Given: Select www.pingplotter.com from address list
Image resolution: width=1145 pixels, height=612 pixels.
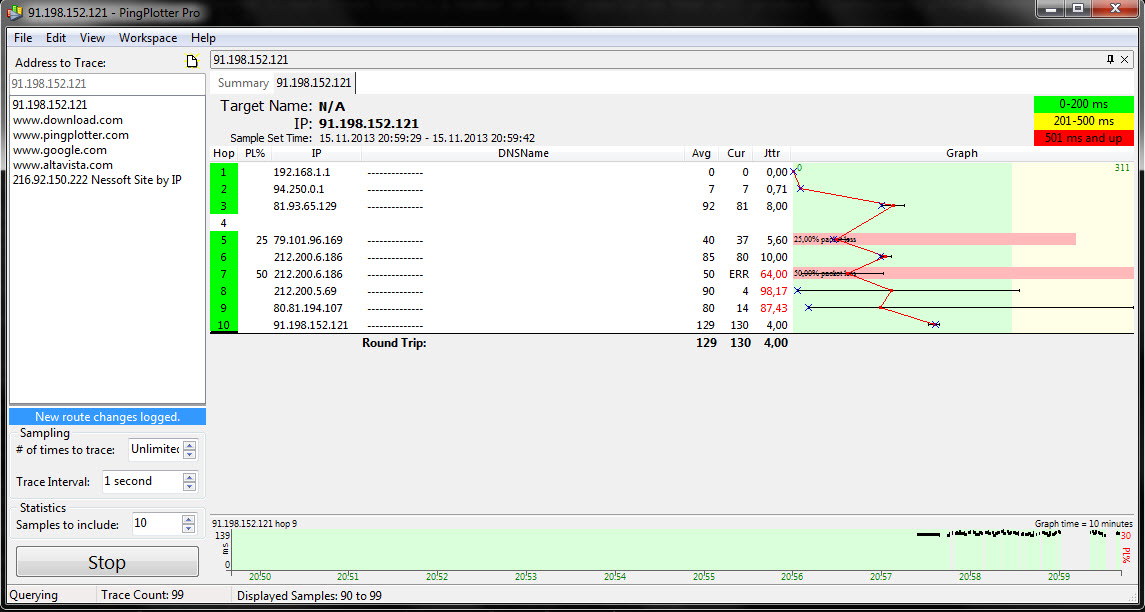Looking at the screenshot, I should click(x=70, y=135).
